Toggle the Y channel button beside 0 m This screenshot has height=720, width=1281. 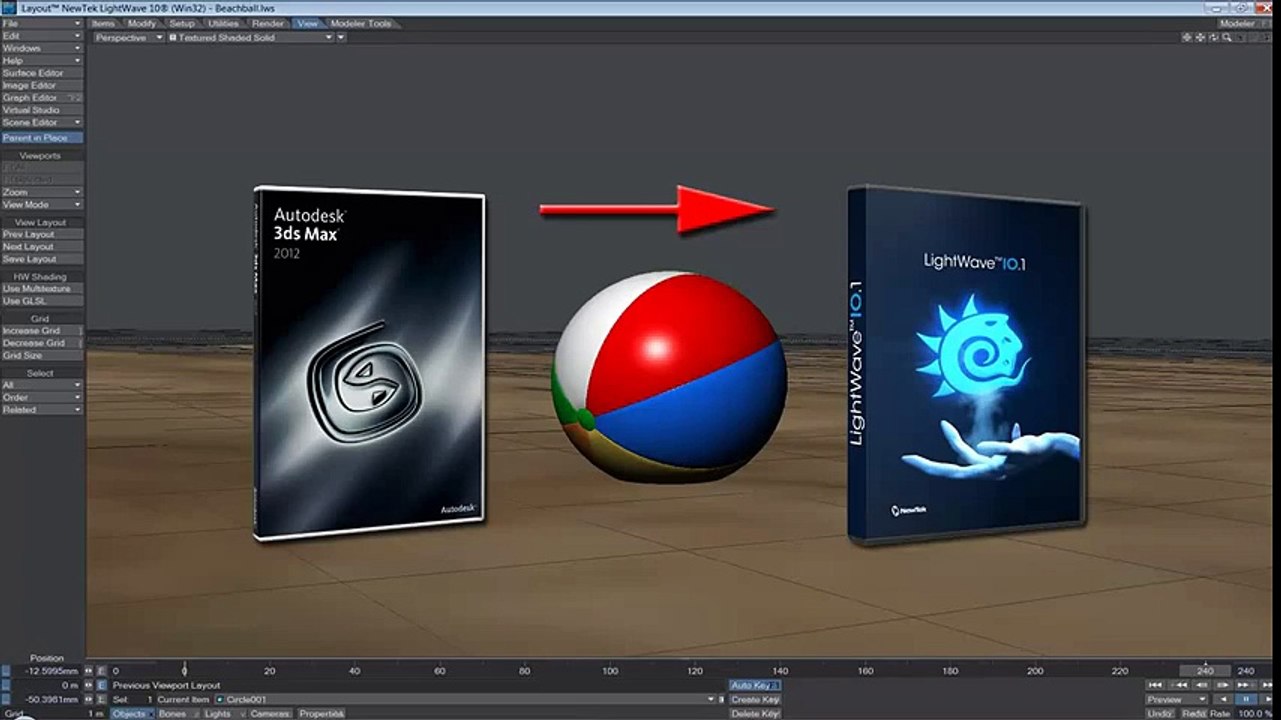click(5, 685)
